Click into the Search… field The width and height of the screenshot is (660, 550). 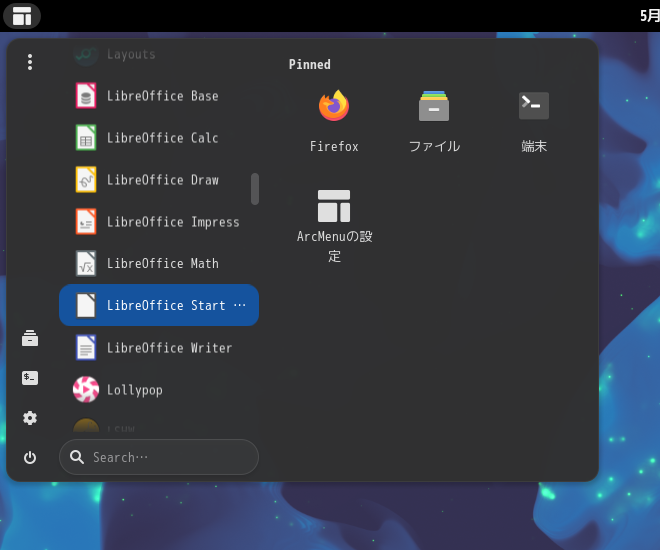tap(159, 457)
